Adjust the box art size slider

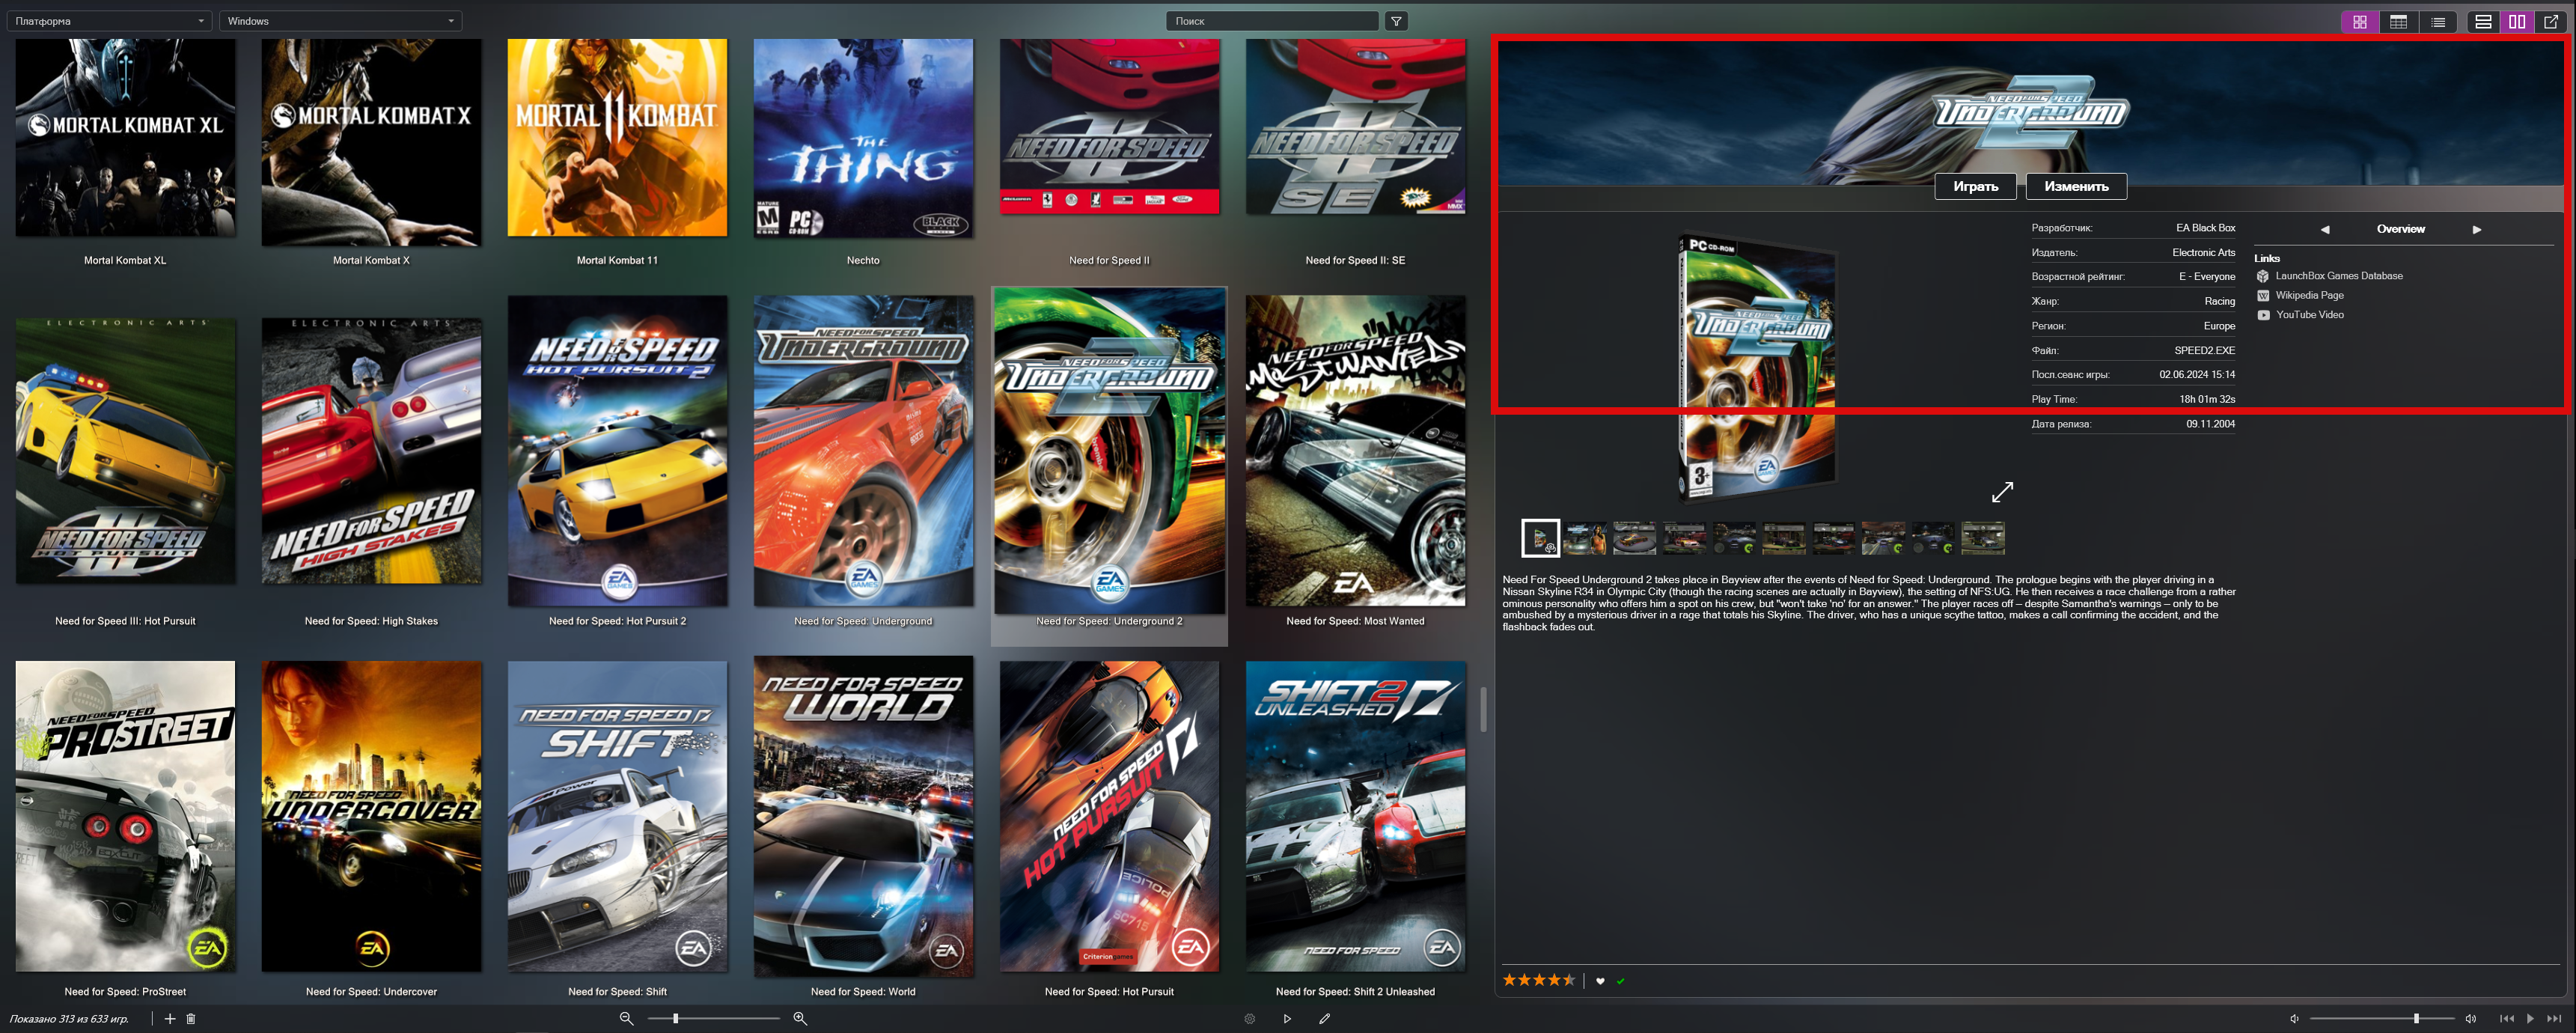click(x=714, y=1018)
